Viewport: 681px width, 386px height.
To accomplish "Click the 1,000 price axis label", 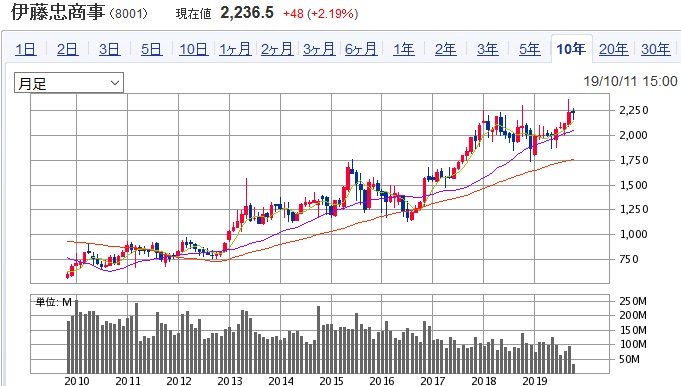I will (x=634, y=234).
